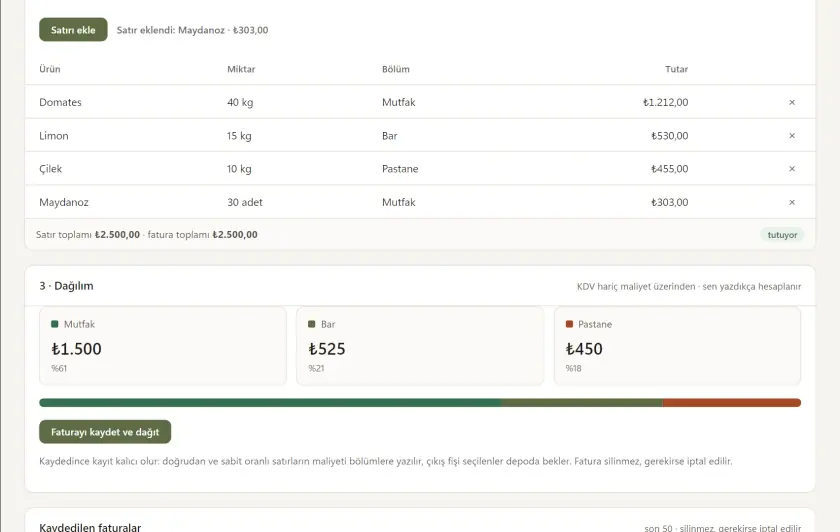The height and width of the screenshot is (532, 840).
Task: Click the green Mutfak color square
Action: tap(55, 324)
